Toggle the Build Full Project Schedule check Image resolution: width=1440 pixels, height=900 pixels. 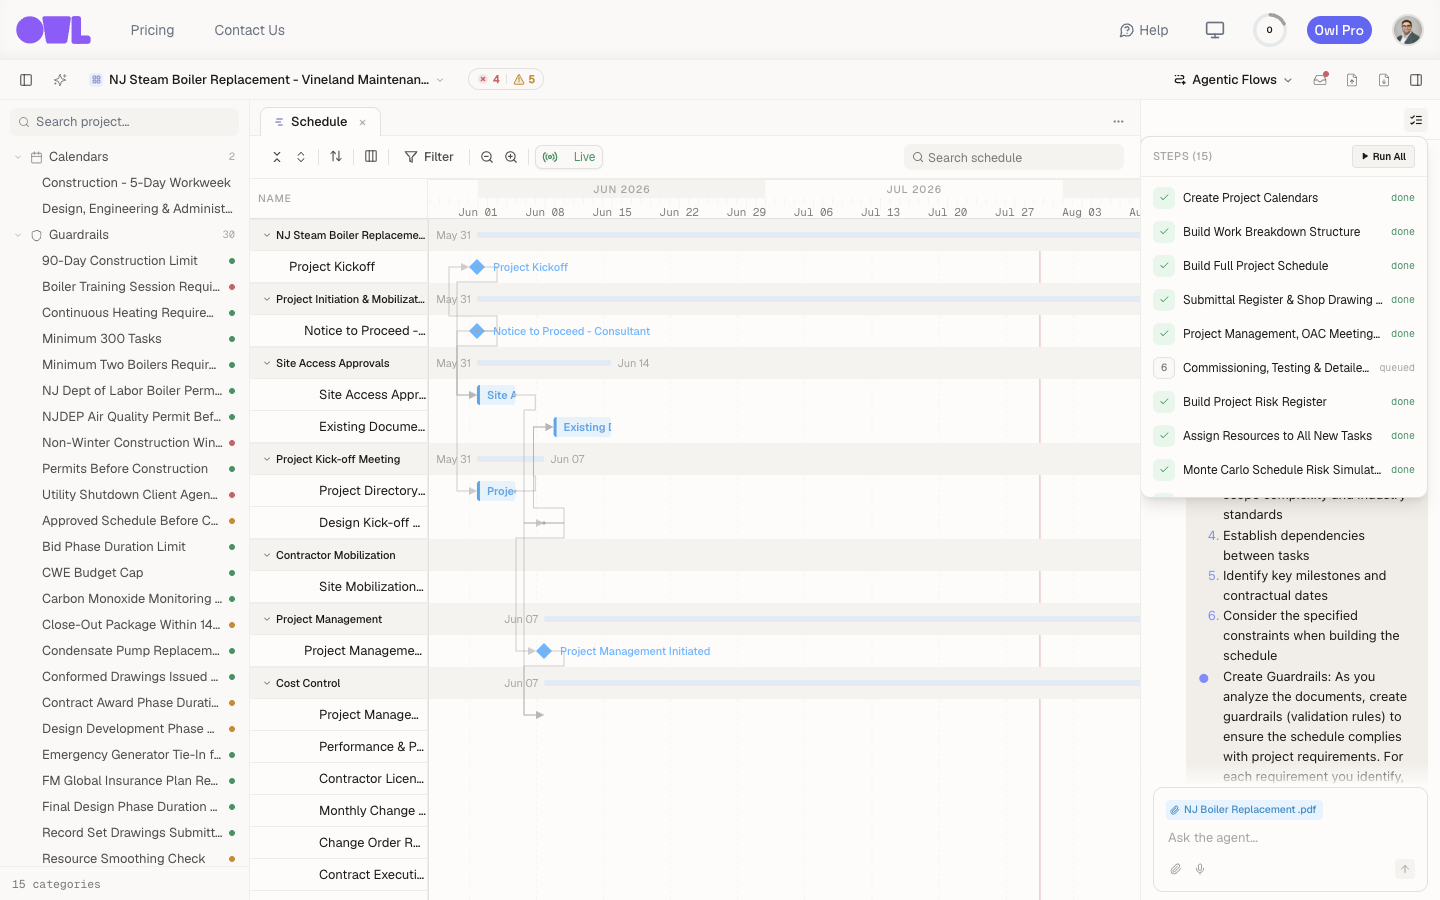1164,266
